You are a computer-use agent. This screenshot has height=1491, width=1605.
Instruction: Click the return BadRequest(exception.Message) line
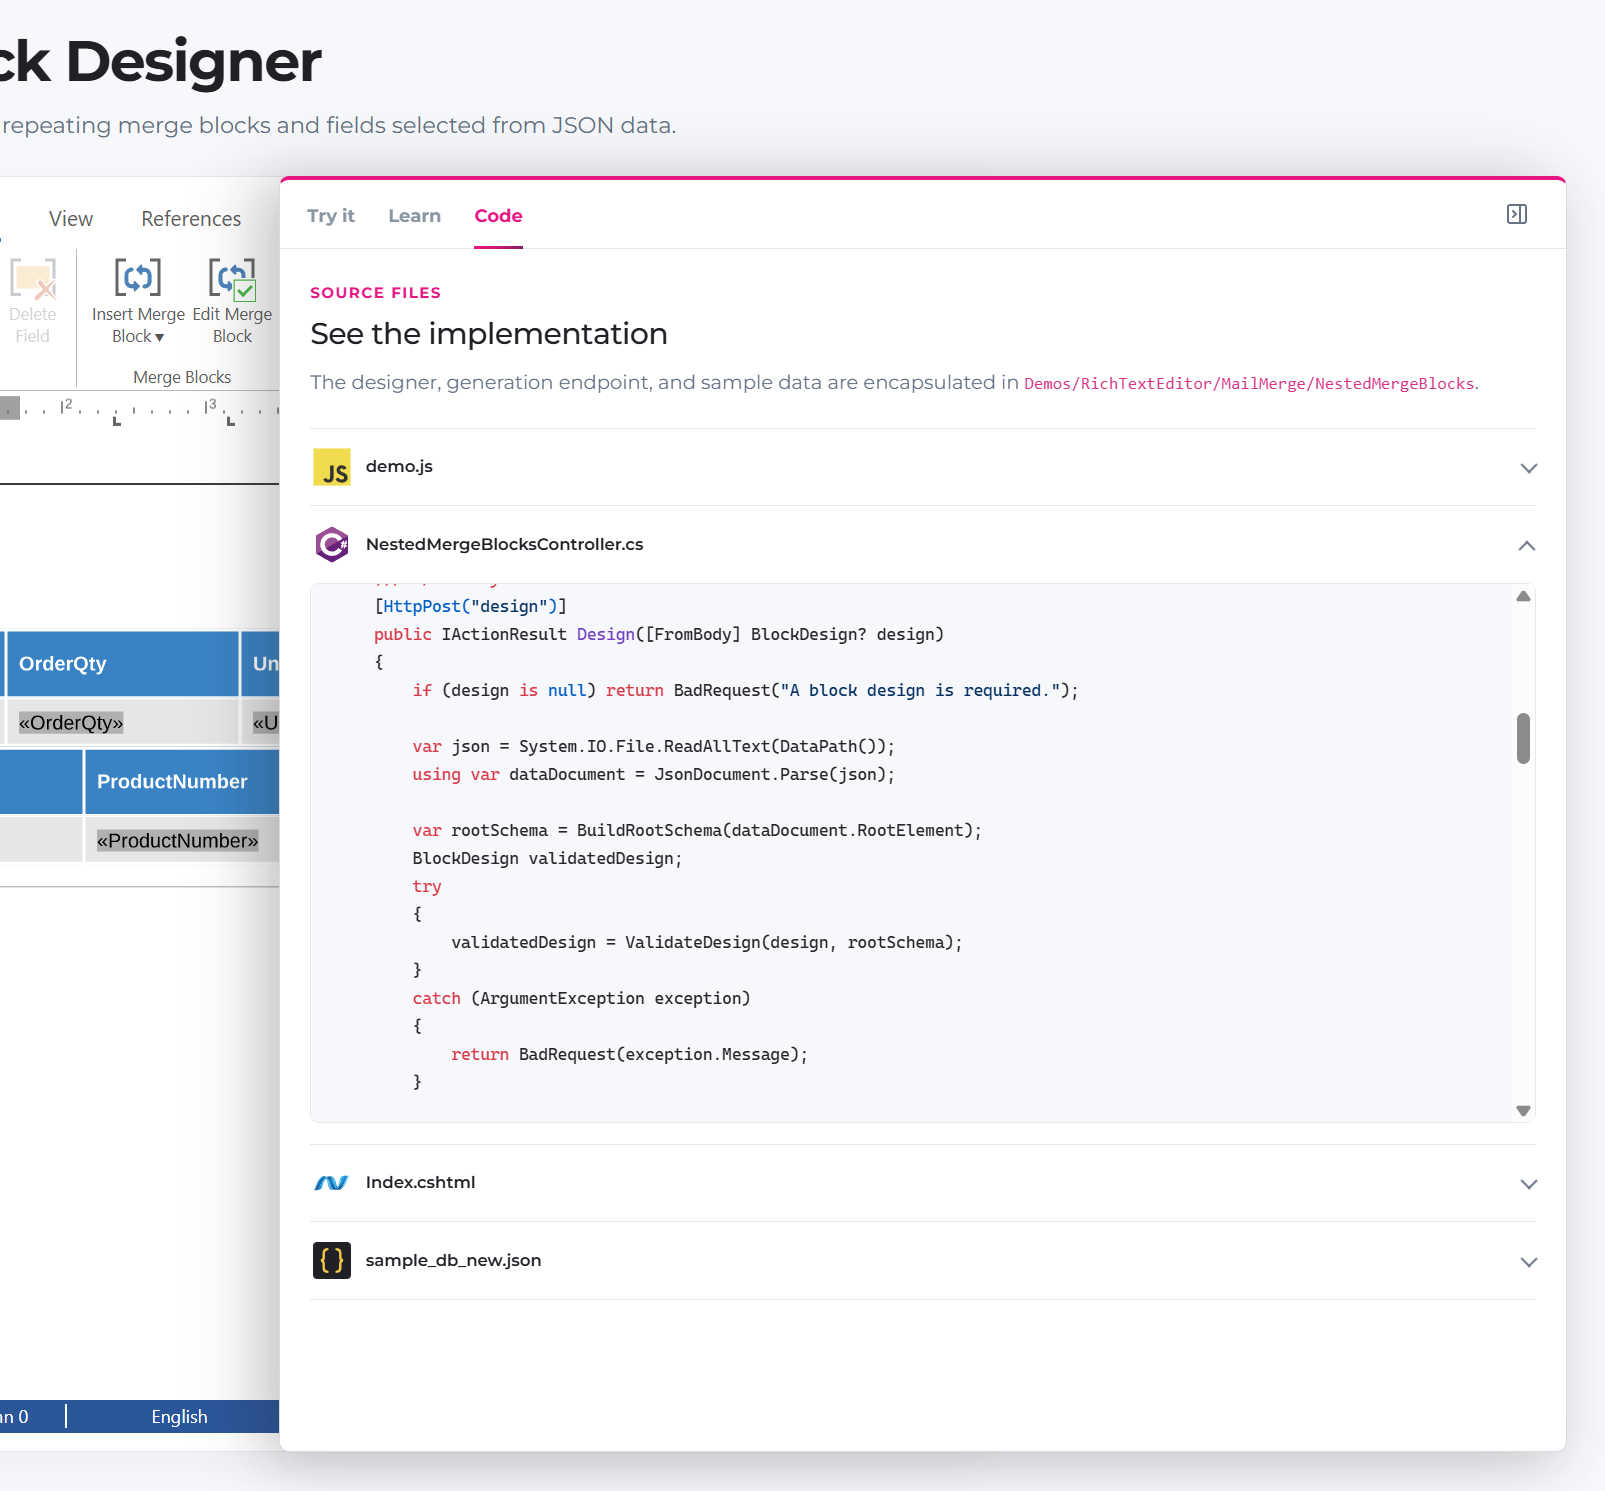(629, 1055)
